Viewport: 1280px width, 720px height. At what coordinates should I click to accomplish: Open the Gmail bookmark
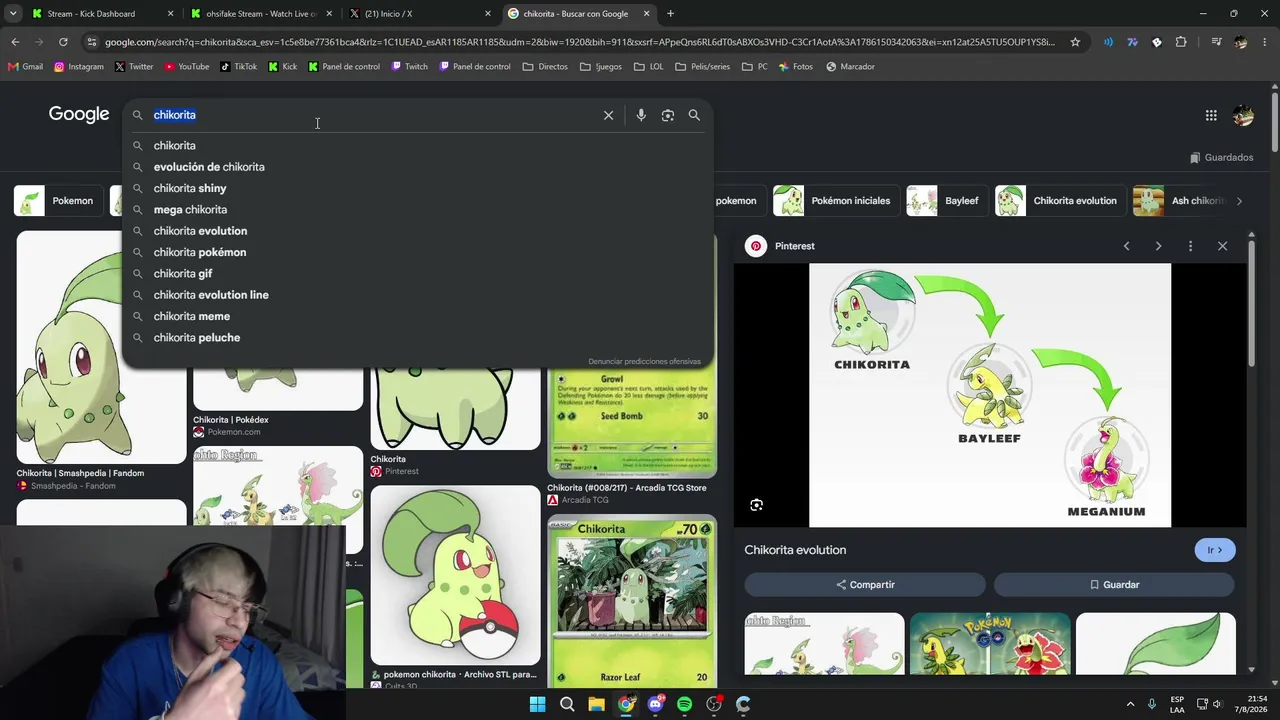click(26, 67)
